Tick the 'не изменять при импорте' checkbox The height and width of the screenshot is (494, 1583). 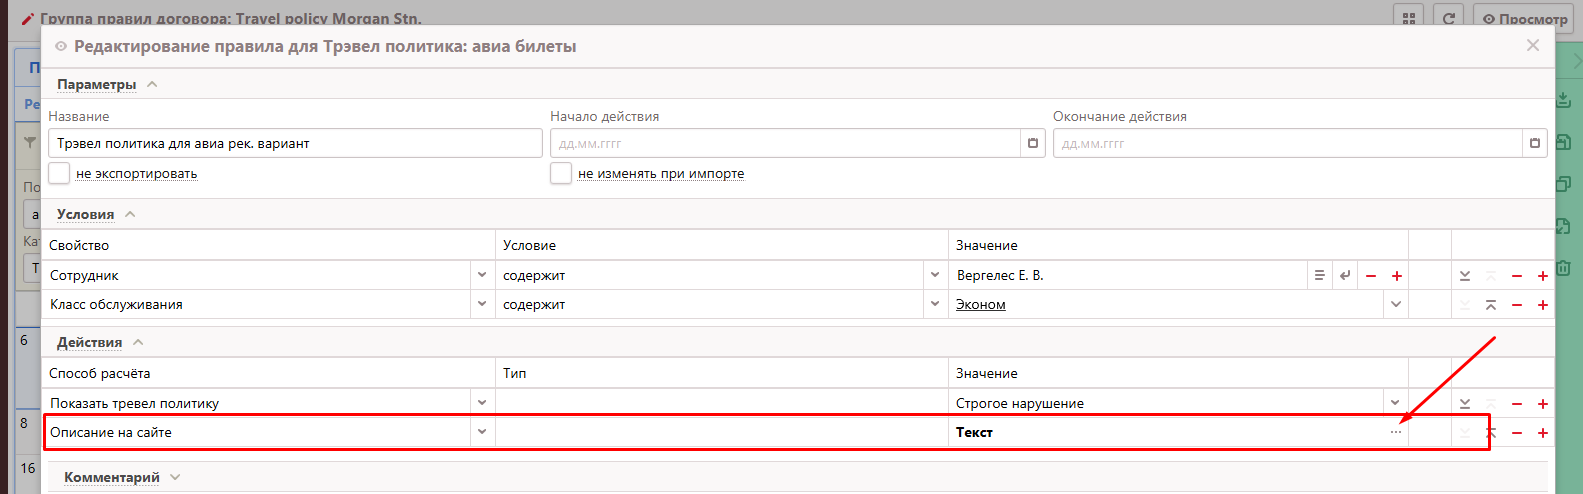coord(561,173)
